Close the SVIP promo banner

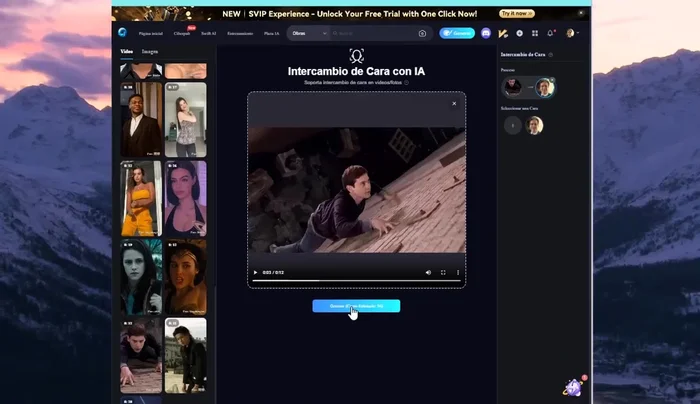click(581, 13)
